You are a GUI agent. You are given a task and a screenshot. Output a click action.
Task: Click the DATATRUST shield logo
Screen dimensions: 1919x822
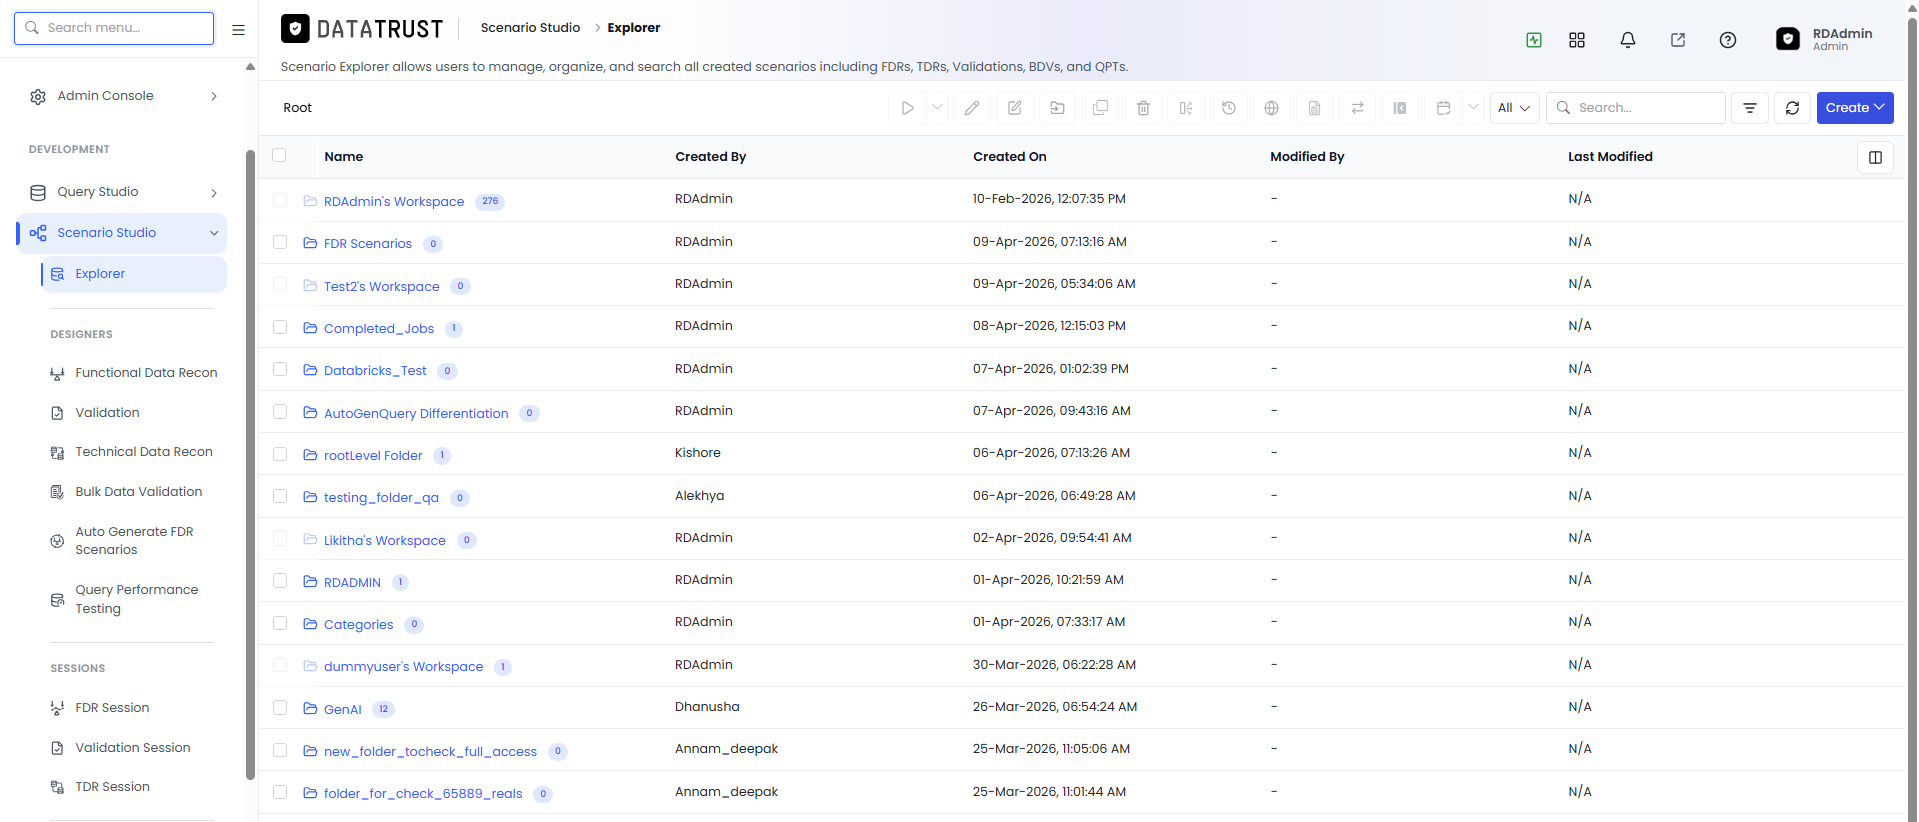coord(295,29)
